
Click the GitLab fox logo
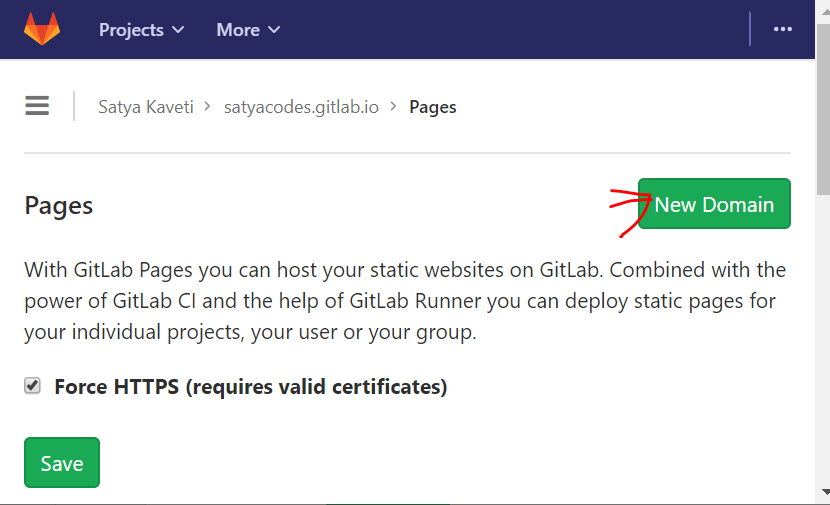click(42, 29)
